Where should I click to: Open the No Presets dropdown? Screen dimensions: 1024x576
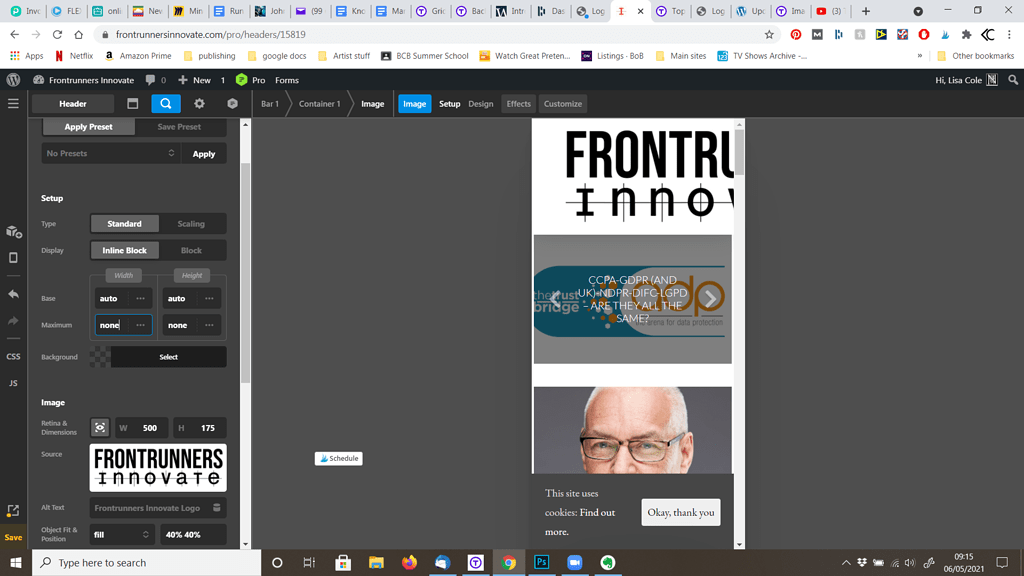click(x=110, y=153)
